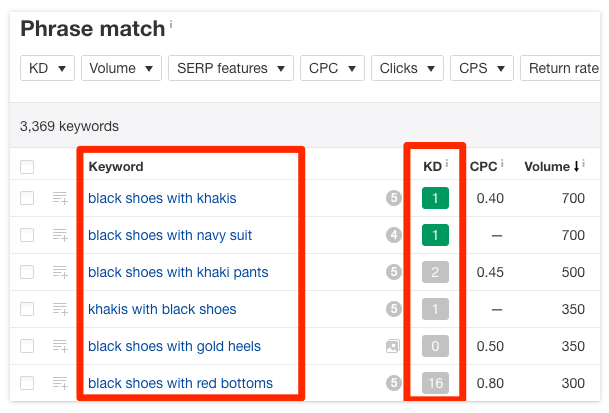
Task: Click add-to-list icon for black shoes with navy suit
Action: click(60, 235)
